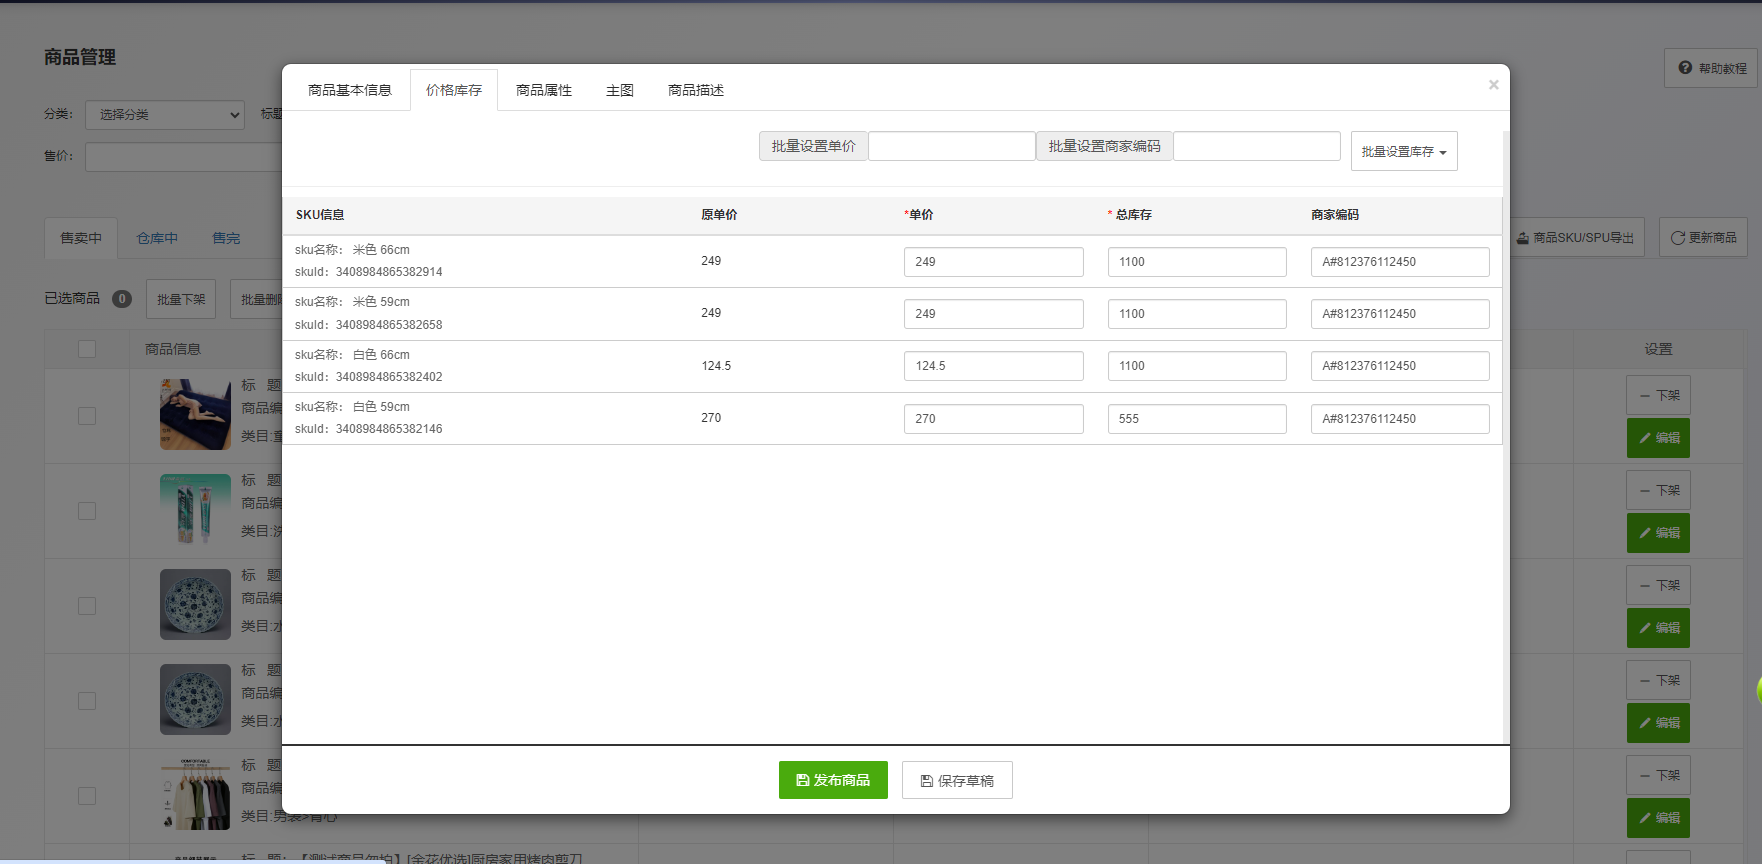
Task: Click the 批量设置商家编码 input field
Action: coord(1256,146)
